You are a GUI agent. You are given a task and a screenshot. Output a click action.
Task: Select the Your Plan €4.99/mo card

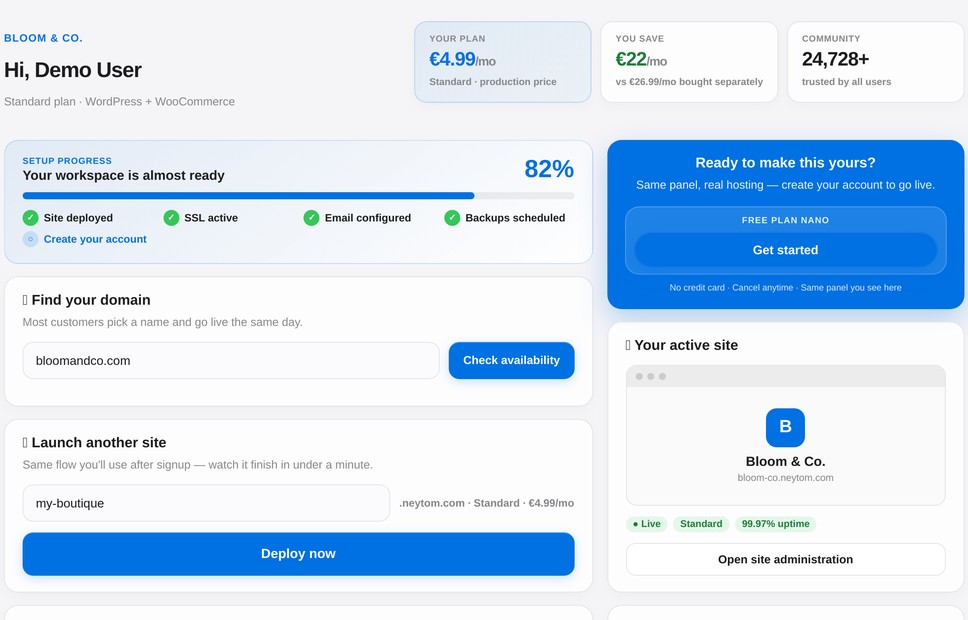pos(503,62)
